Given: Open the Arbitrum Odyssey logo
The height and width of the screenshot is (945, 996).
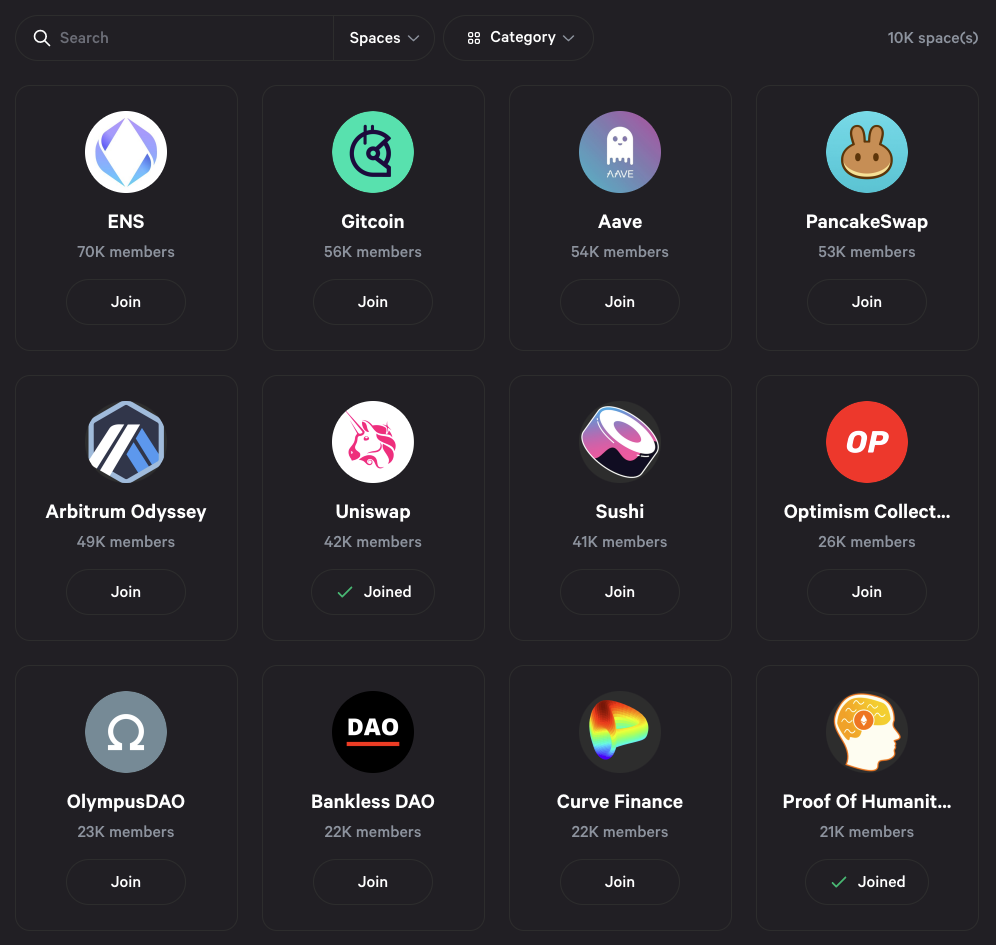Looking at the screenshot, I should (126, 442).
